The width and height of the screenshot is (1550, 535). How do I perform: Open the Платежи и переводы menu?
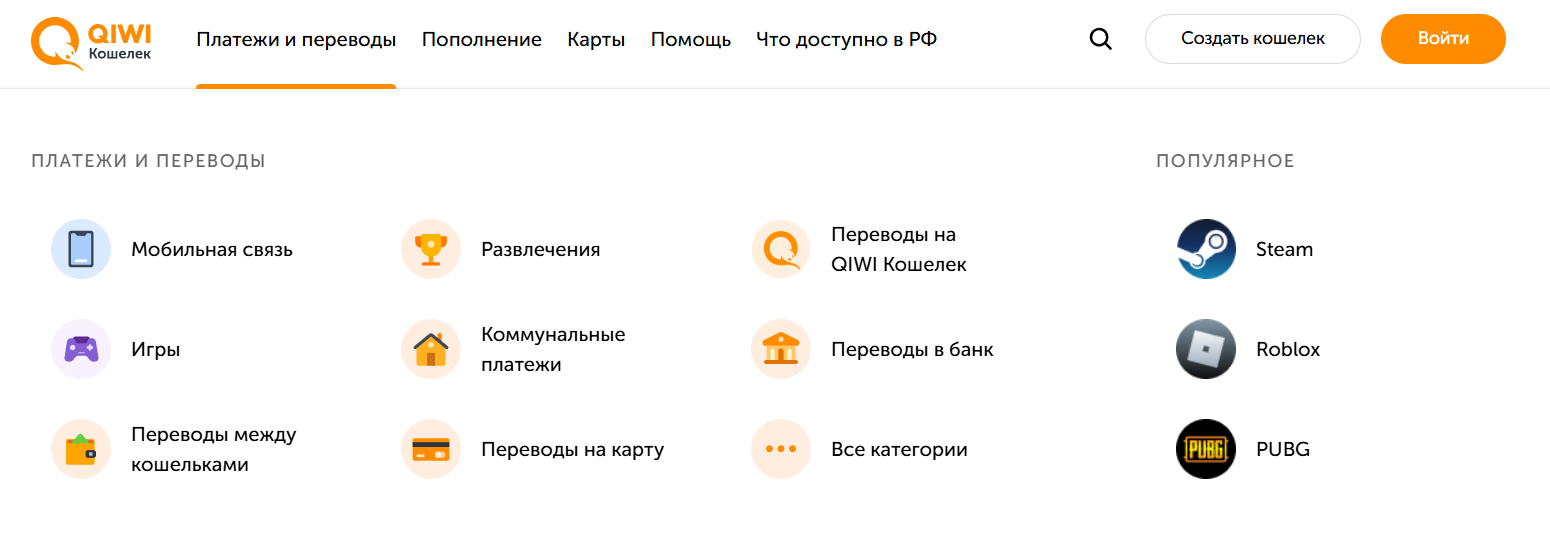pos(296,40)
